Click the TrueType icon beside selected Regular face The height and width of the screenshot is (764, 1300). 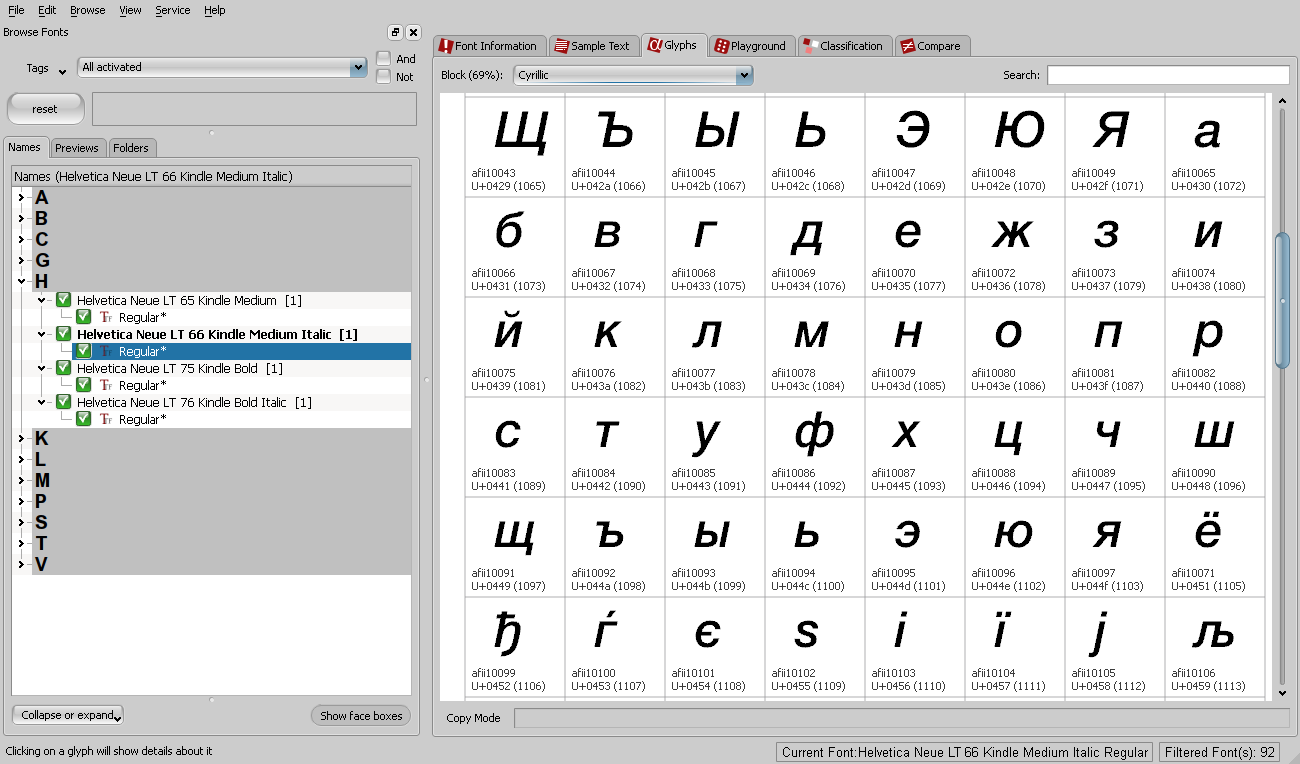click(x=106, y=352)
